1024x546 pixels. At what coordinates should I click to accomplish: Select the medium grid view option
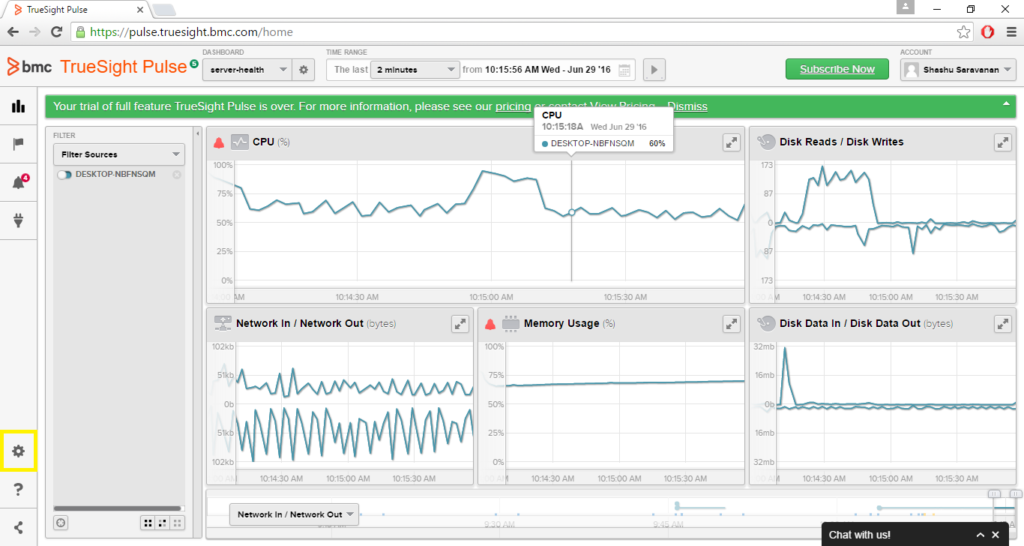[162, 523]
